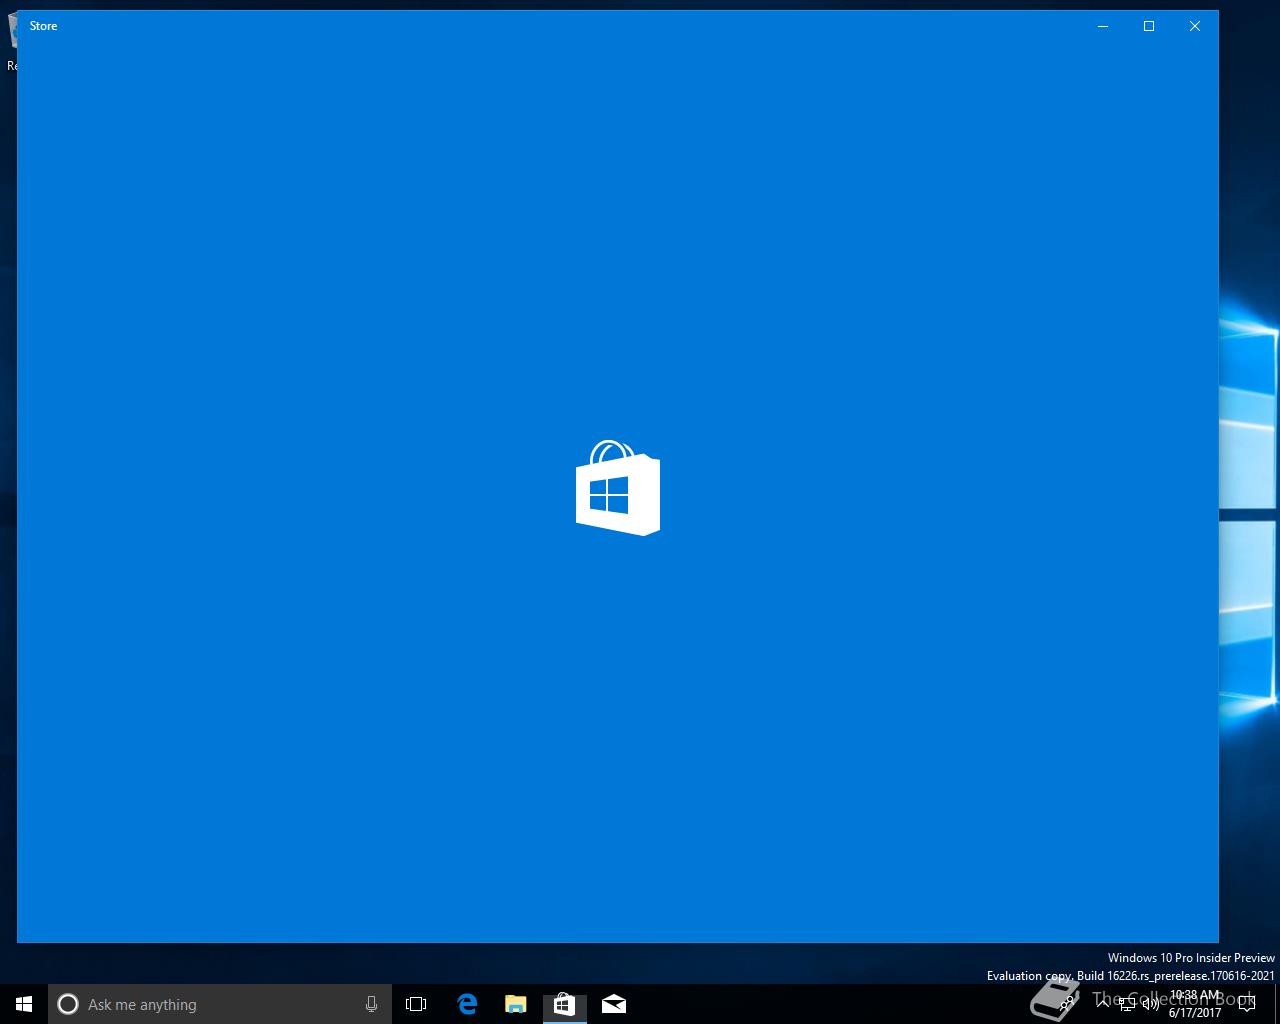The height and width of the screenshot is (1024, 1280).
Task: Minimize the Store window
Action: [1103, 26]
